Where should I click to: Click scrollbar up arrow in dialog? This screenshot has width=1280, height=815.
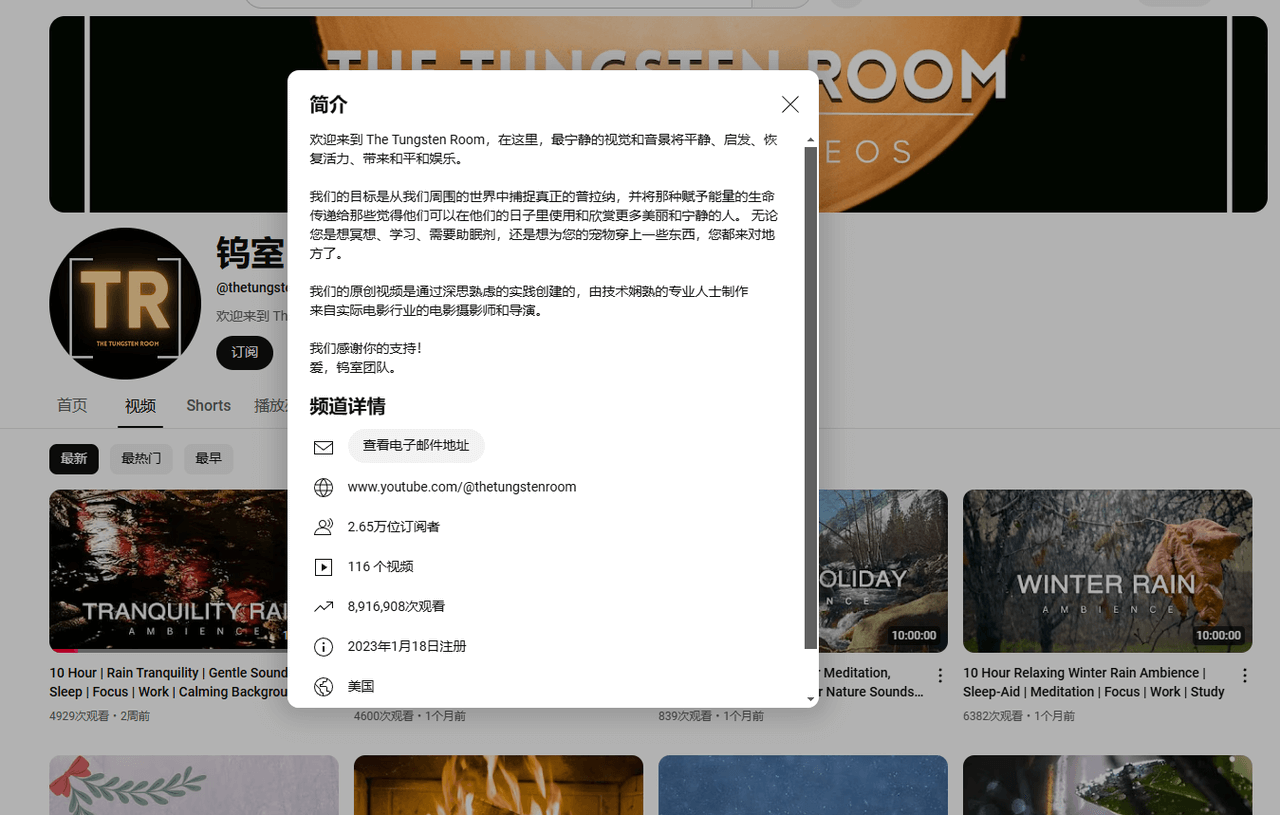coord(810,140)
